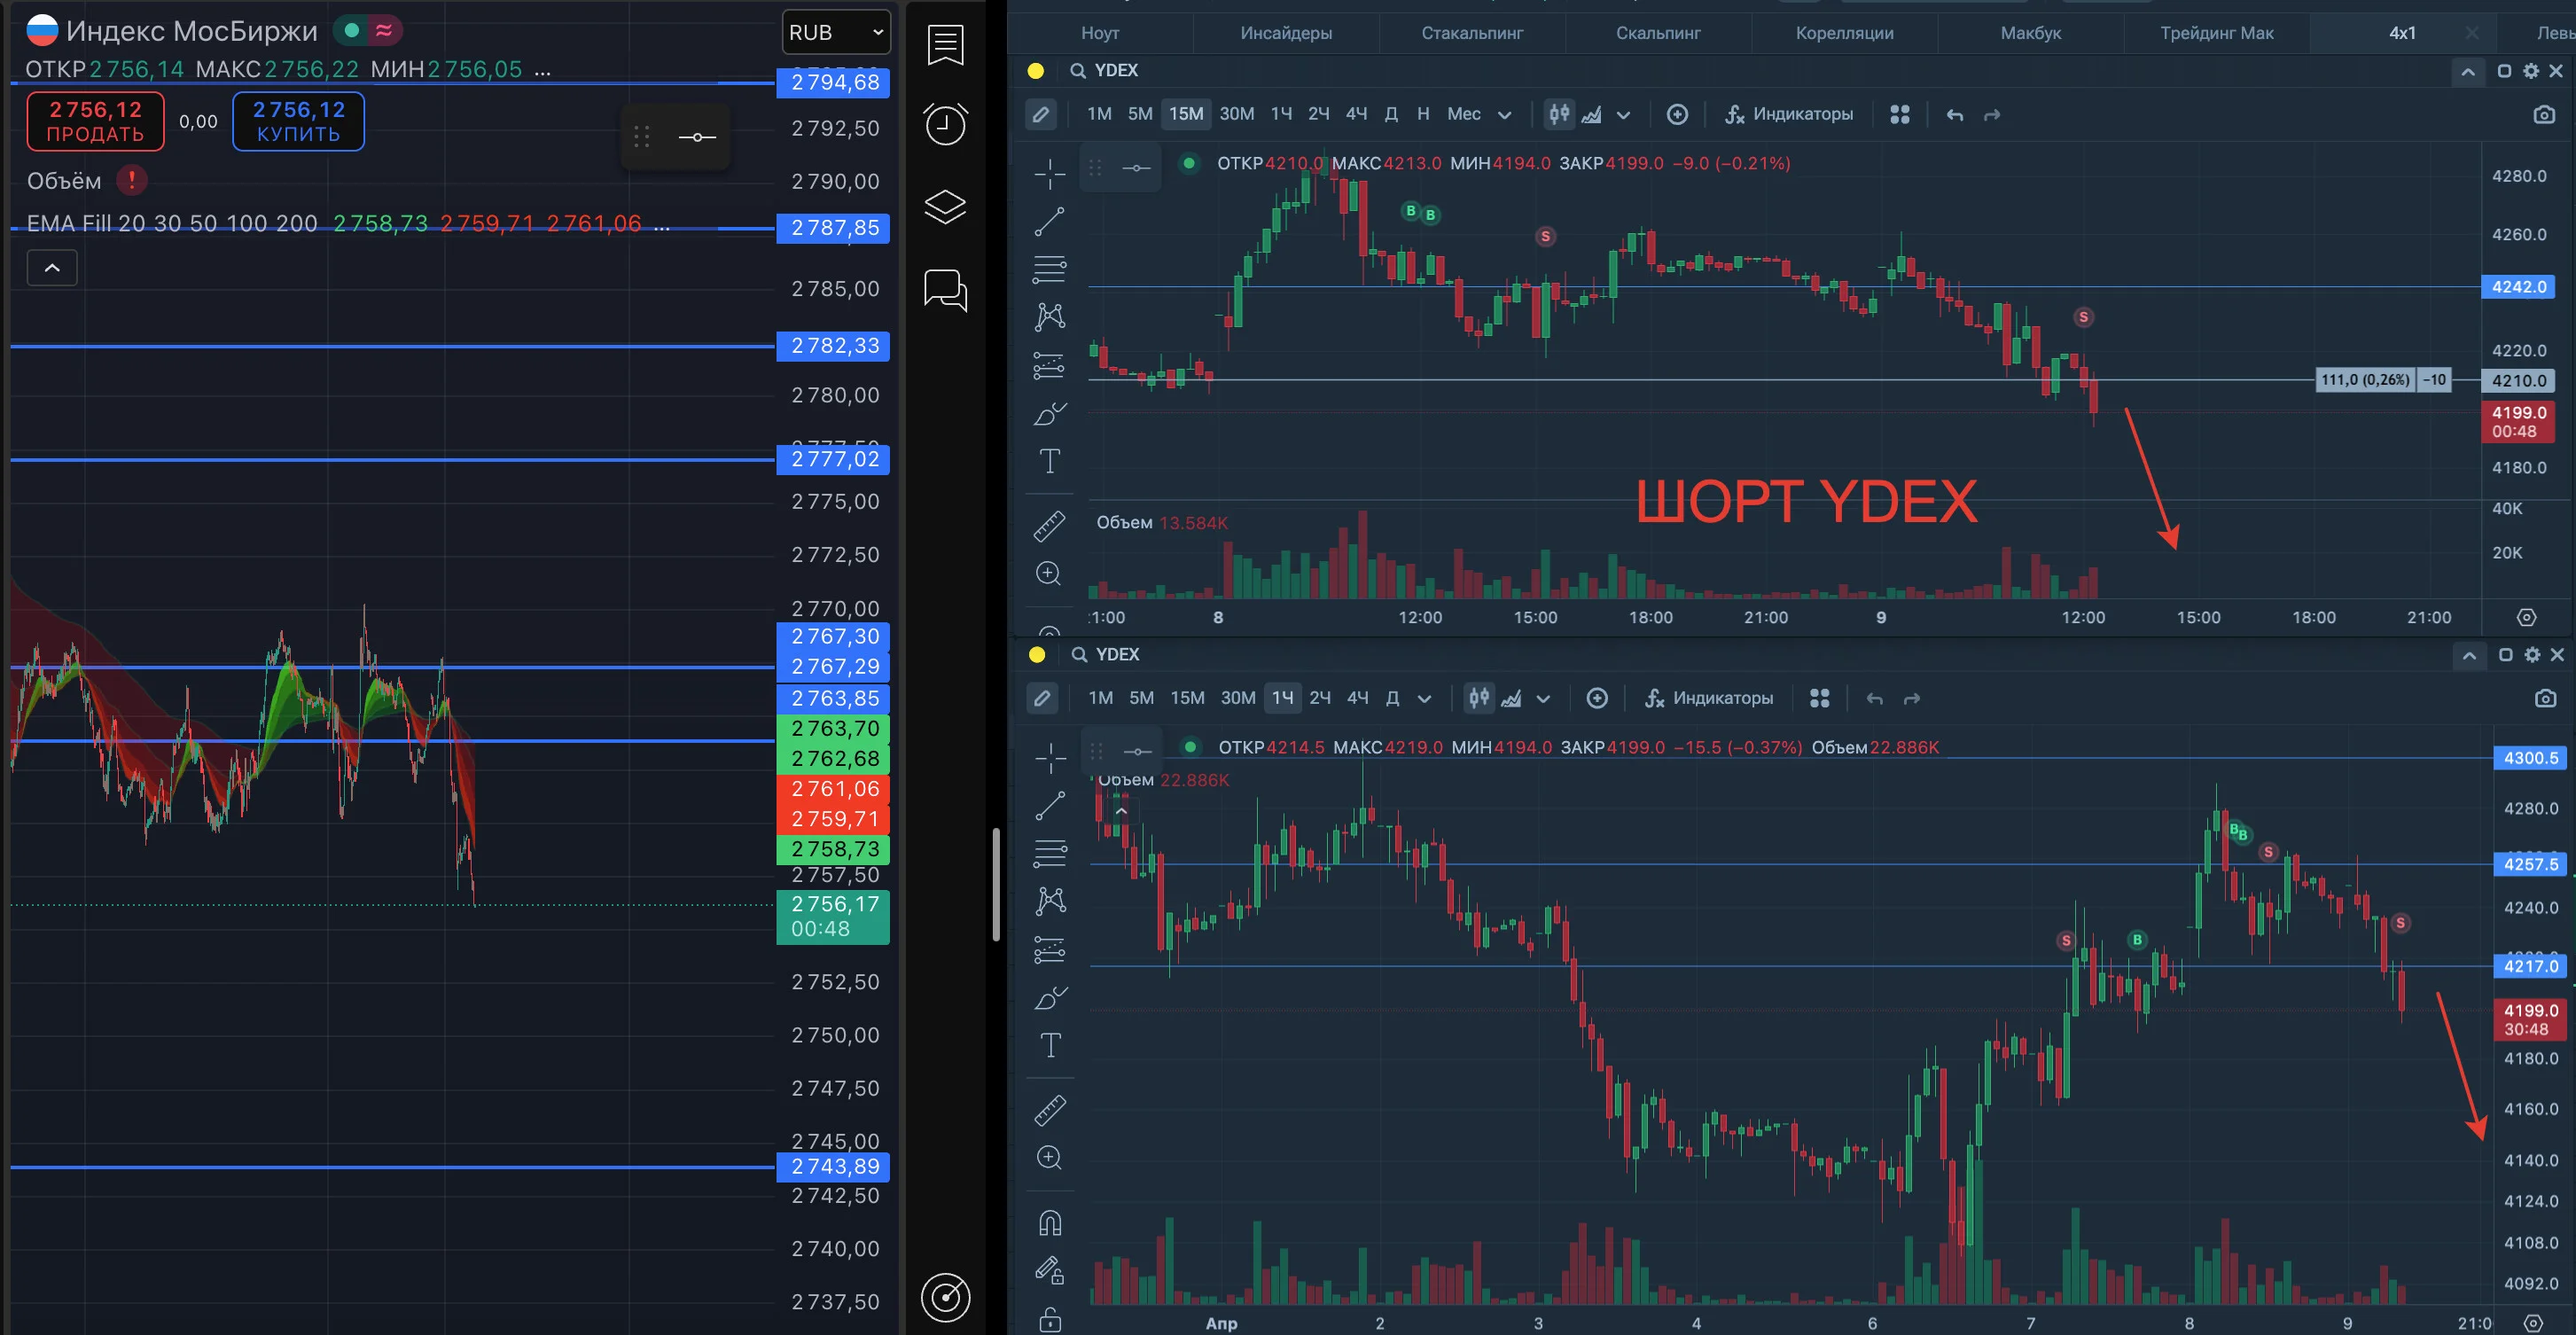Switch to the Корелляции tab

(1844, 33)
